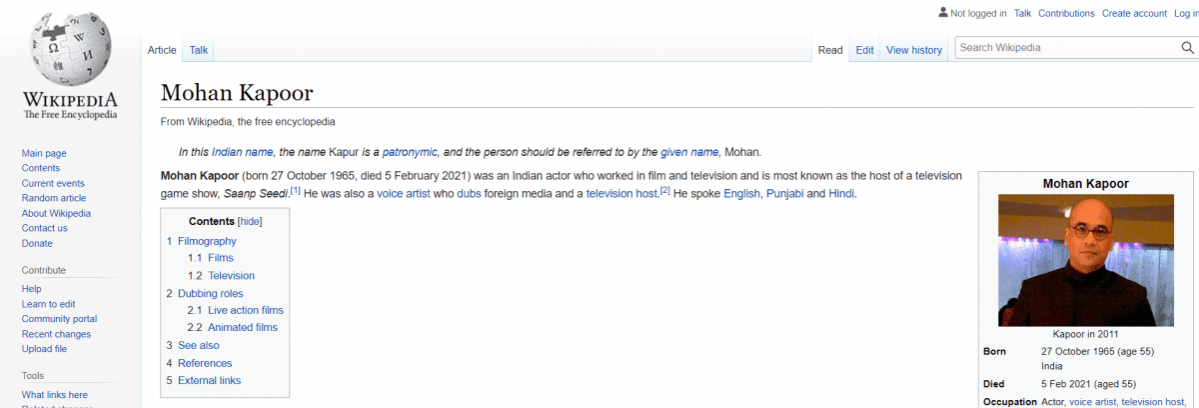
Task: Follow the Indian name hatnote link
Action: pyautogui.click(x=242, y=152)
